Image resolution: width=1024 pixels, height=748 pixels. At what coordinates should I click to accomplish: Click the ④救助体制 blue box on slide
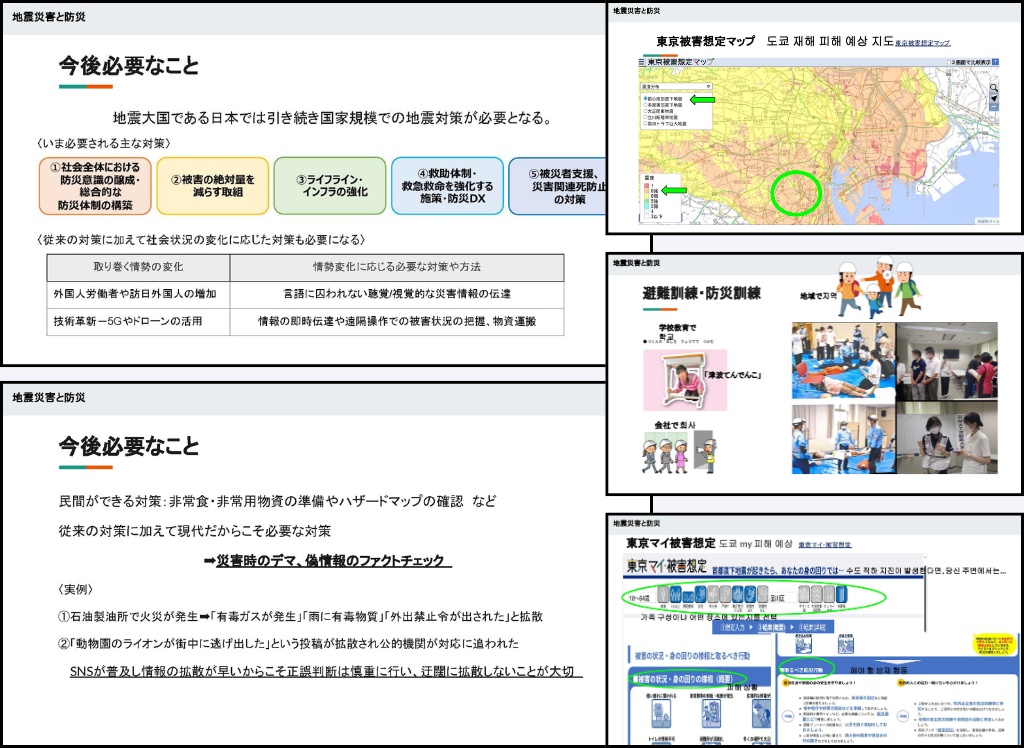coord(445,185)
